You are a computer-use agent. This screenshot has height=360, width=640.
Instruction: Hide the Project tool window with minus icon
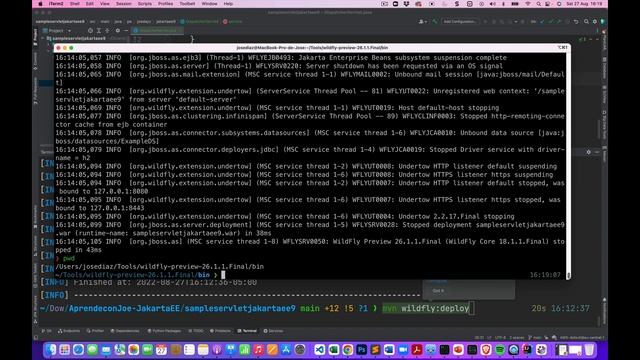point(126,31)
